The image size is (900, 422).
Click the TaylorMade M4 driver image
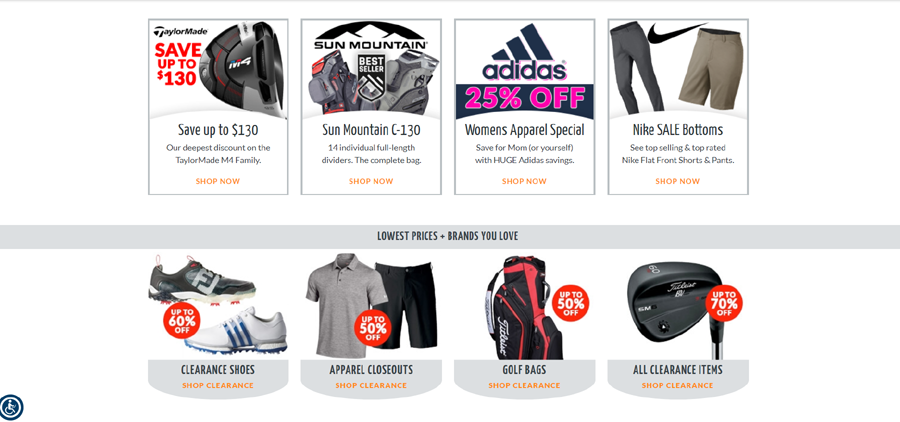[218, 69]
